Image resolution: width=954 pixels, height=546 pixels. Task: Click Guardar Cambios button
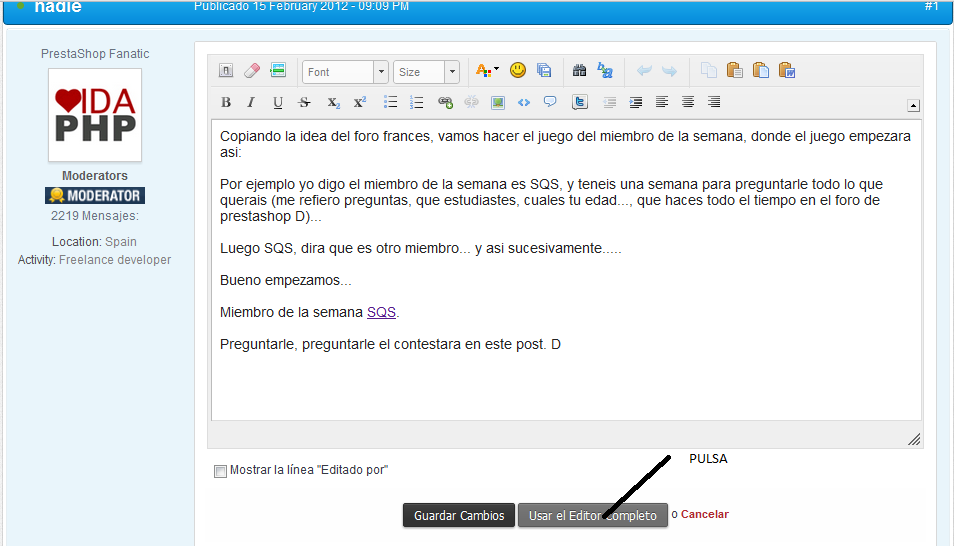pos(459,515)
